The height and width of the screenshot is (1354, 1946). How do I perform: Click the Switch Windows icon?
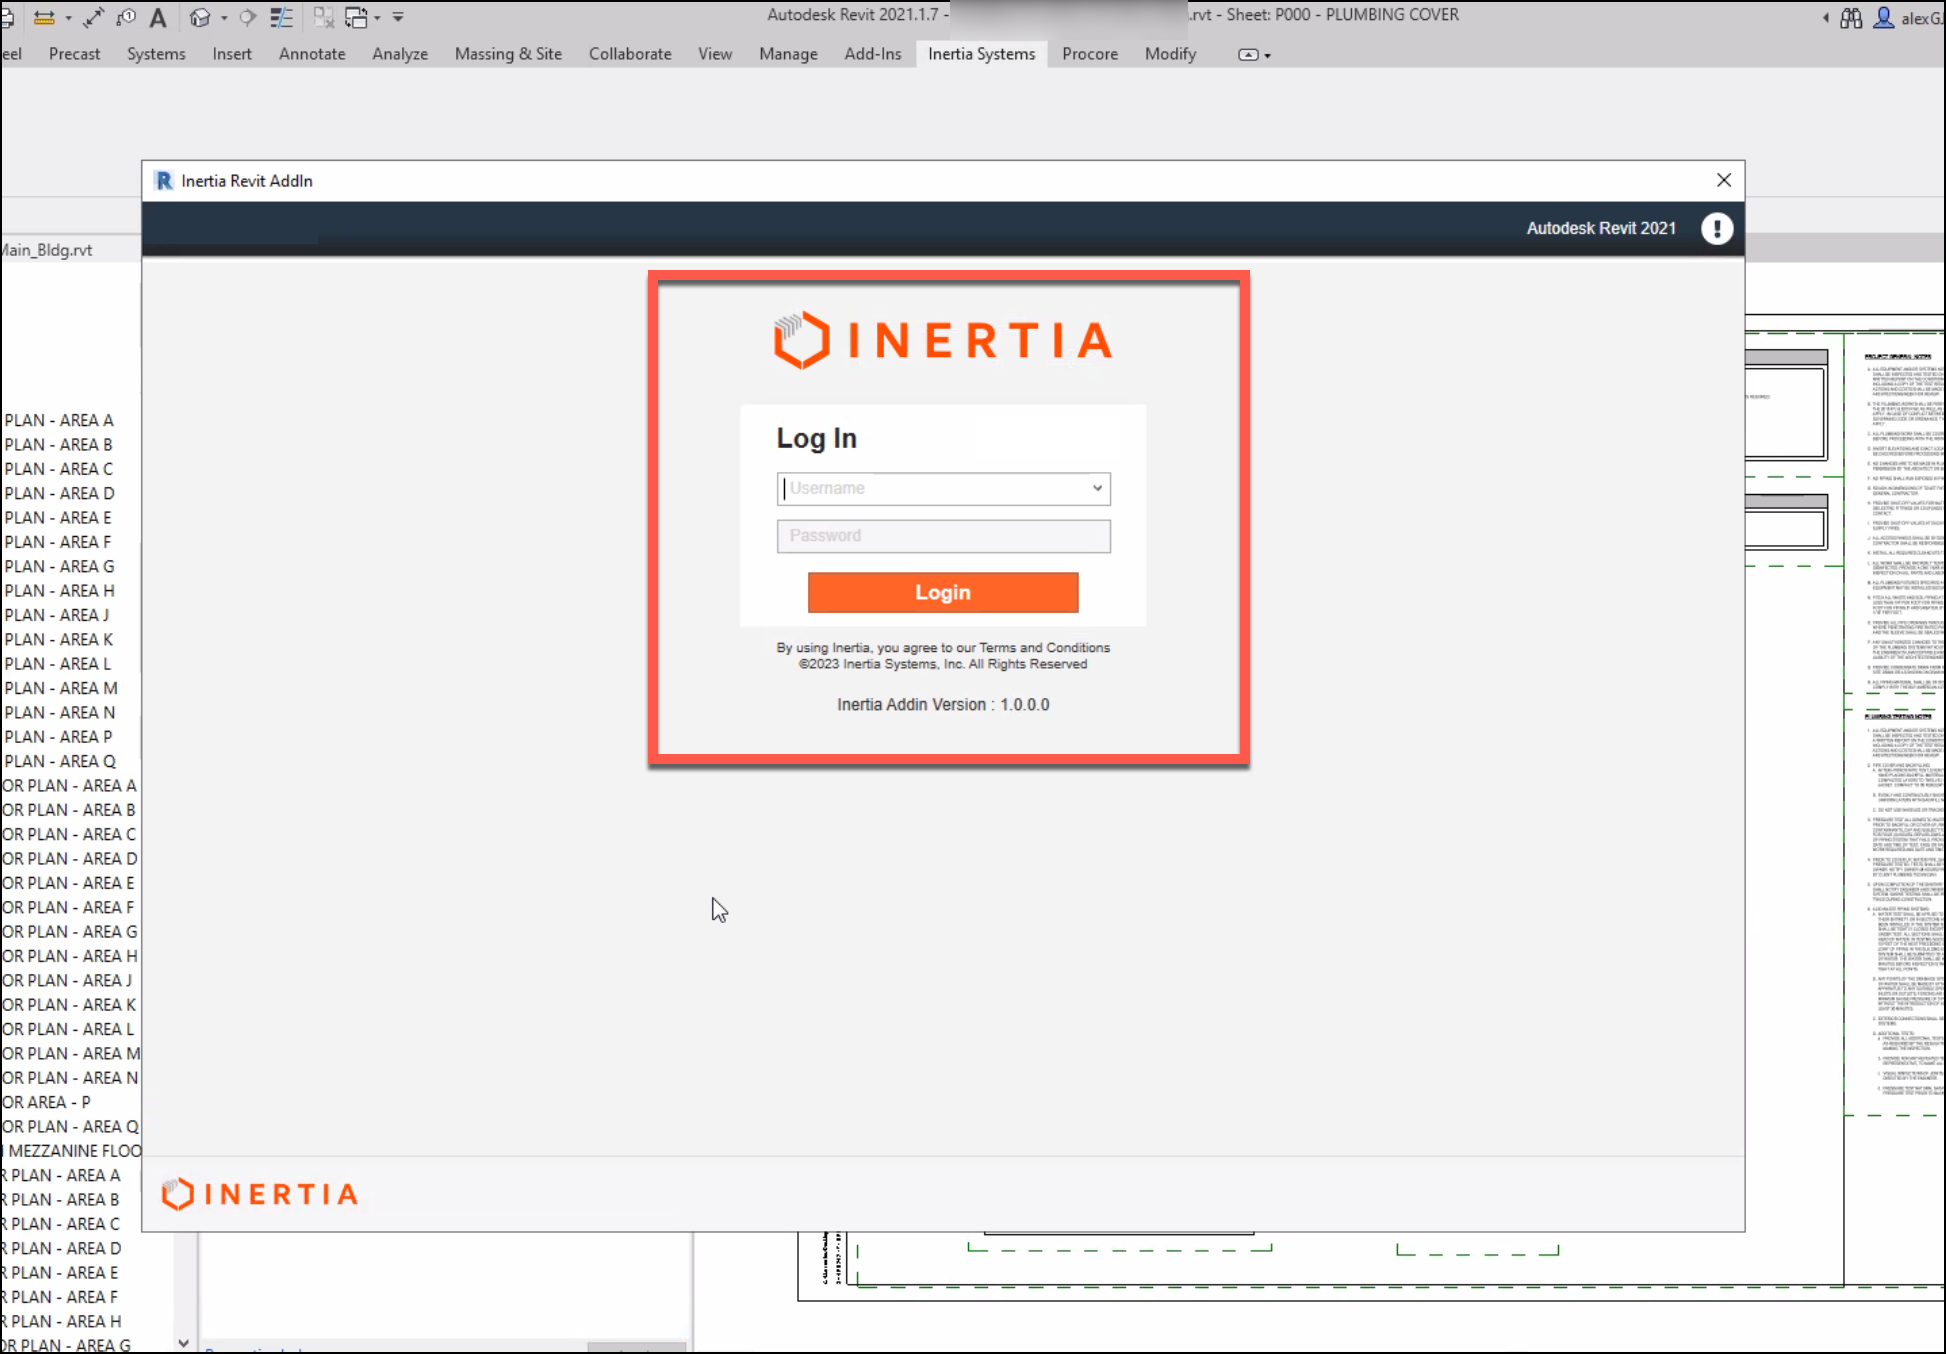tap(356, 17)
